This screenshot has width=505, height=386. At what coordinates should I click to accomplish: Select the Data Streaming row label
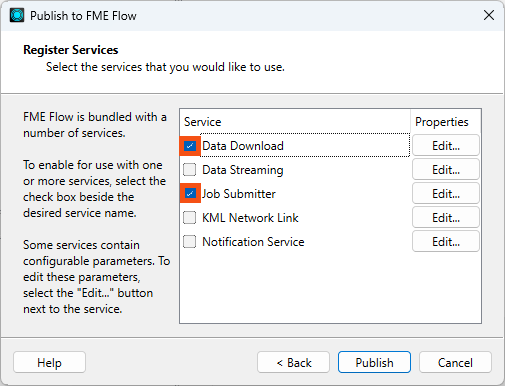[243, 170]
